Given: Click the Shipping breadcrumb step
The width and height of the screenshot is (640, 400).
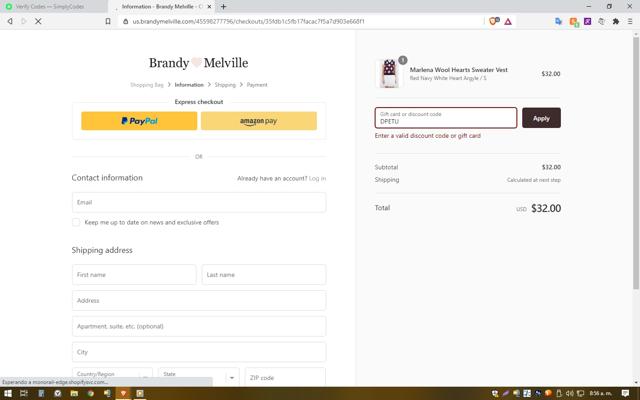Looking at the screenshot, I should click(x=225, y=85).
